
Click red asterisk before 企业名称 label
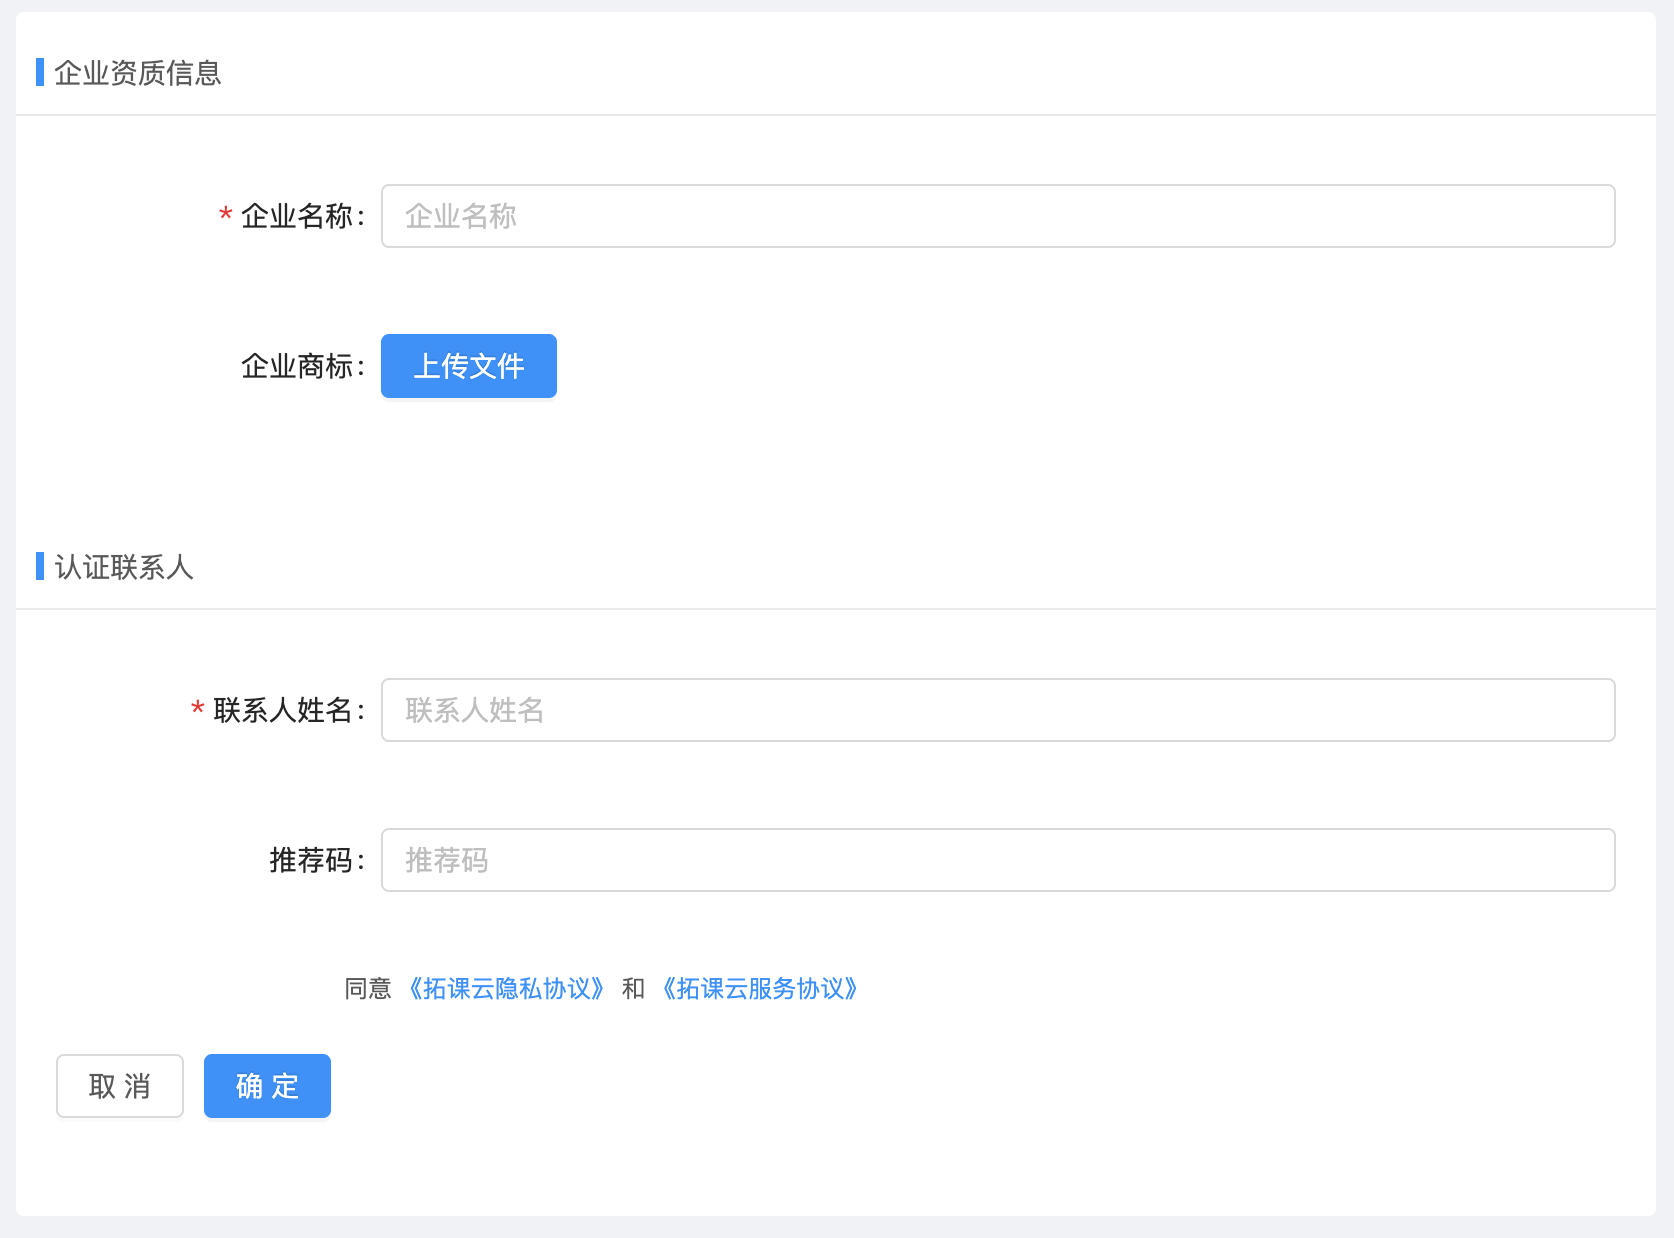coord(226,215)
